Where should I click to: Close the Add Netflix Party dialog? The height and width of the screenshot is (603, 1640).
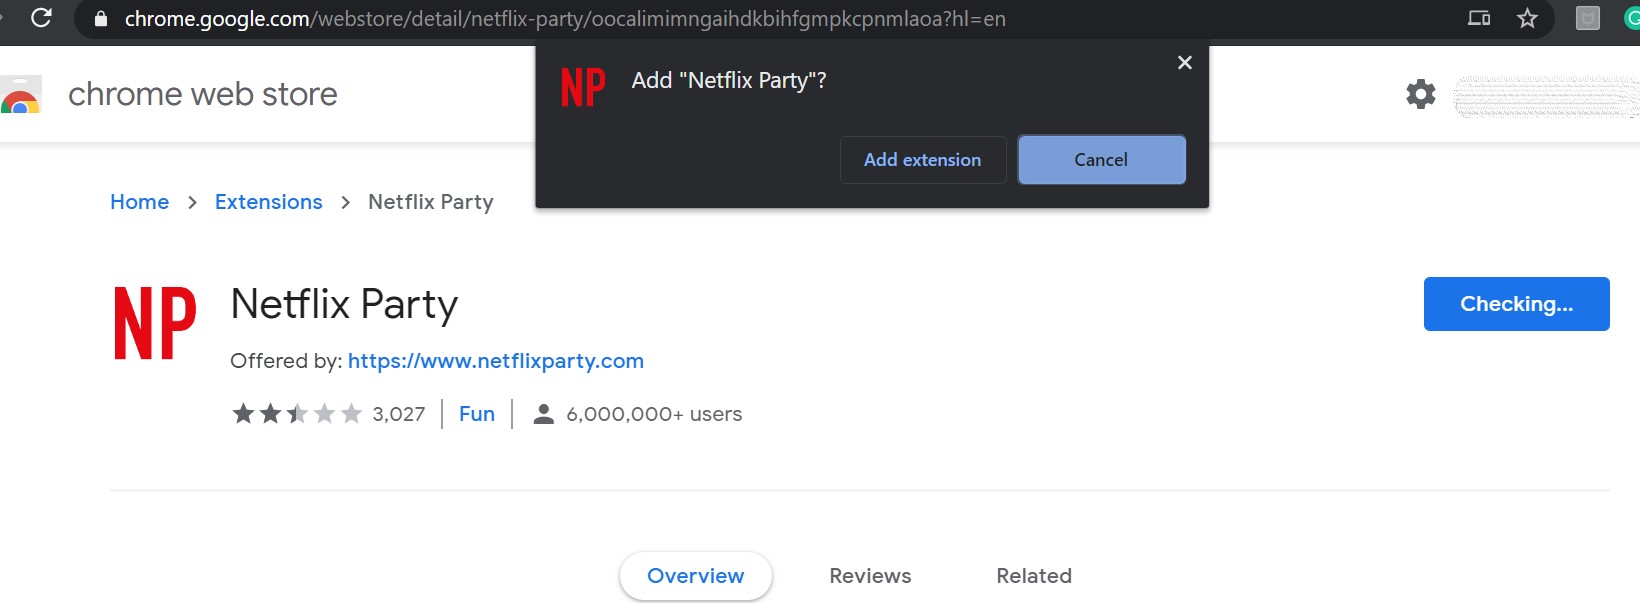tap(1185, 62)
